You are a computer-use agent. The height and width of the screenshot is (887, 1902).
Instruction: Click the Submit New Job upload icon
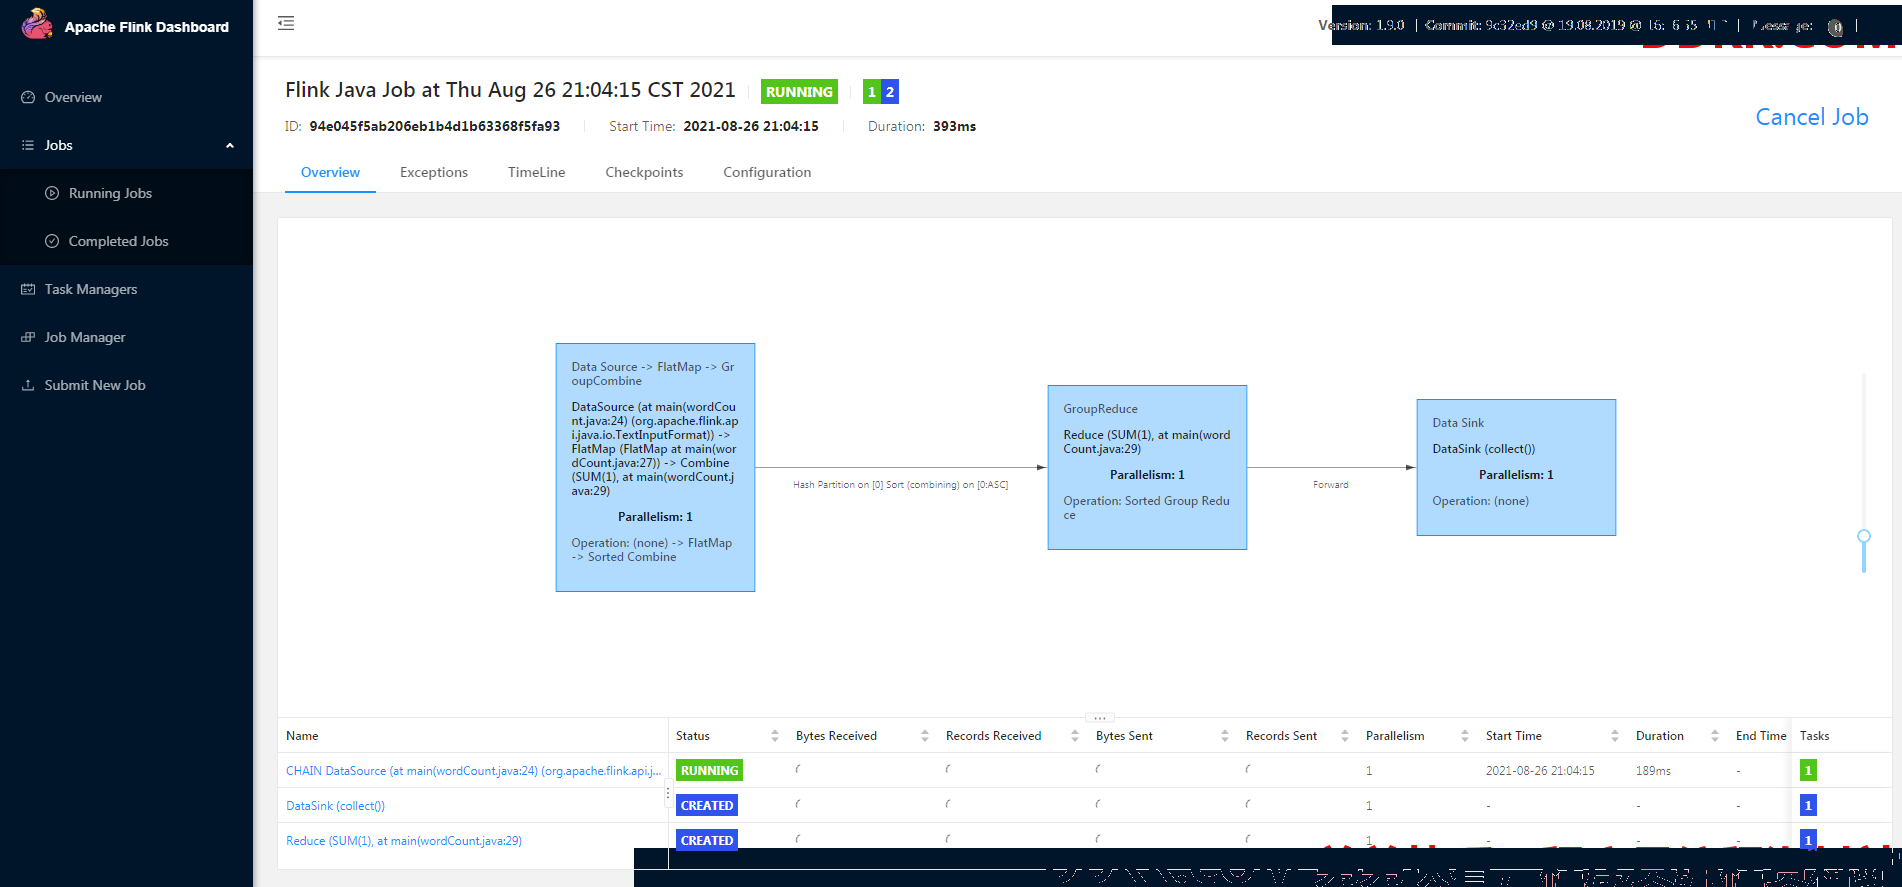[28, 385]
